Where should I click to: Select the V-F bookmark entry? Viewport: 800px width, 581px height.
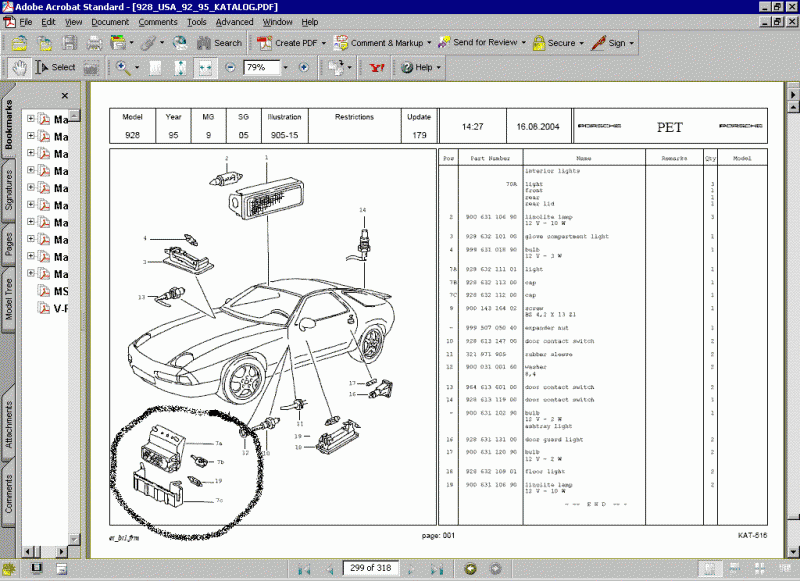pos(54,308)
